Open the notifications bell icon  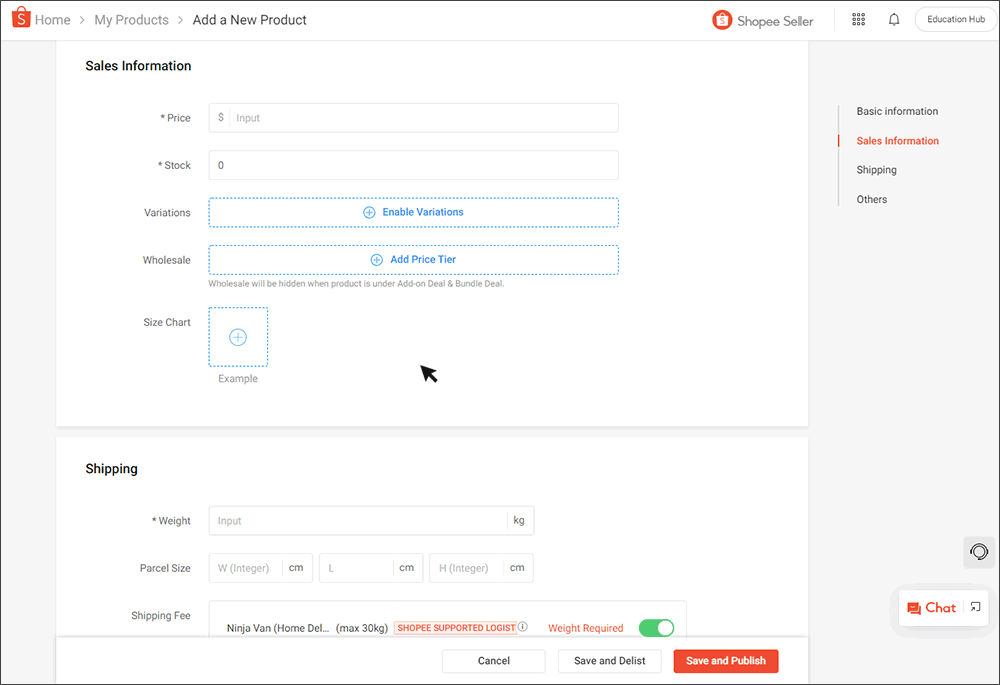tap(893, 19)
